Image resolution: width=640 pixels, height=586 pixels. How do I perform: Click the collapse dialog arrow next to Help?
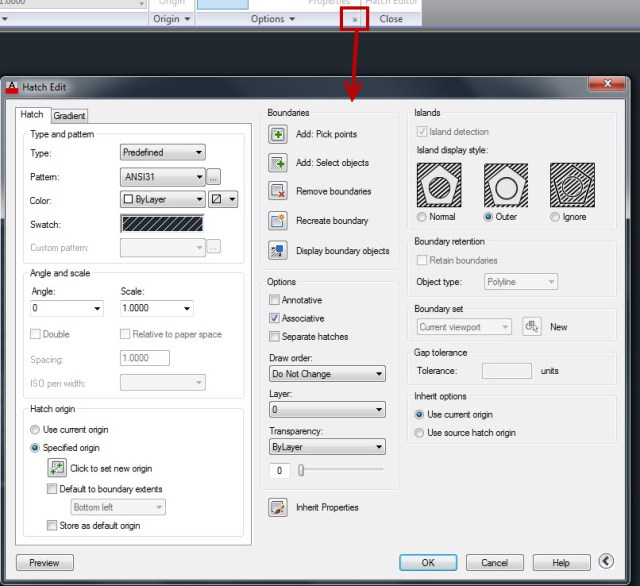point(606,561)
